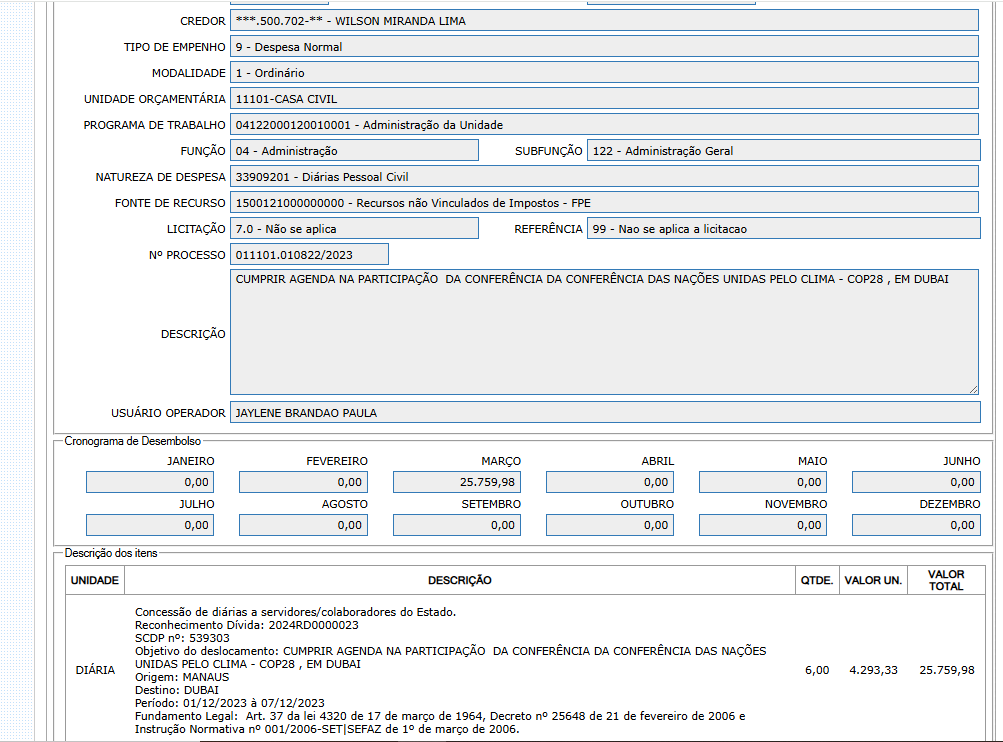
Task: Click the DIÁRIA unit cell in items table
Action: click(95, 670)
